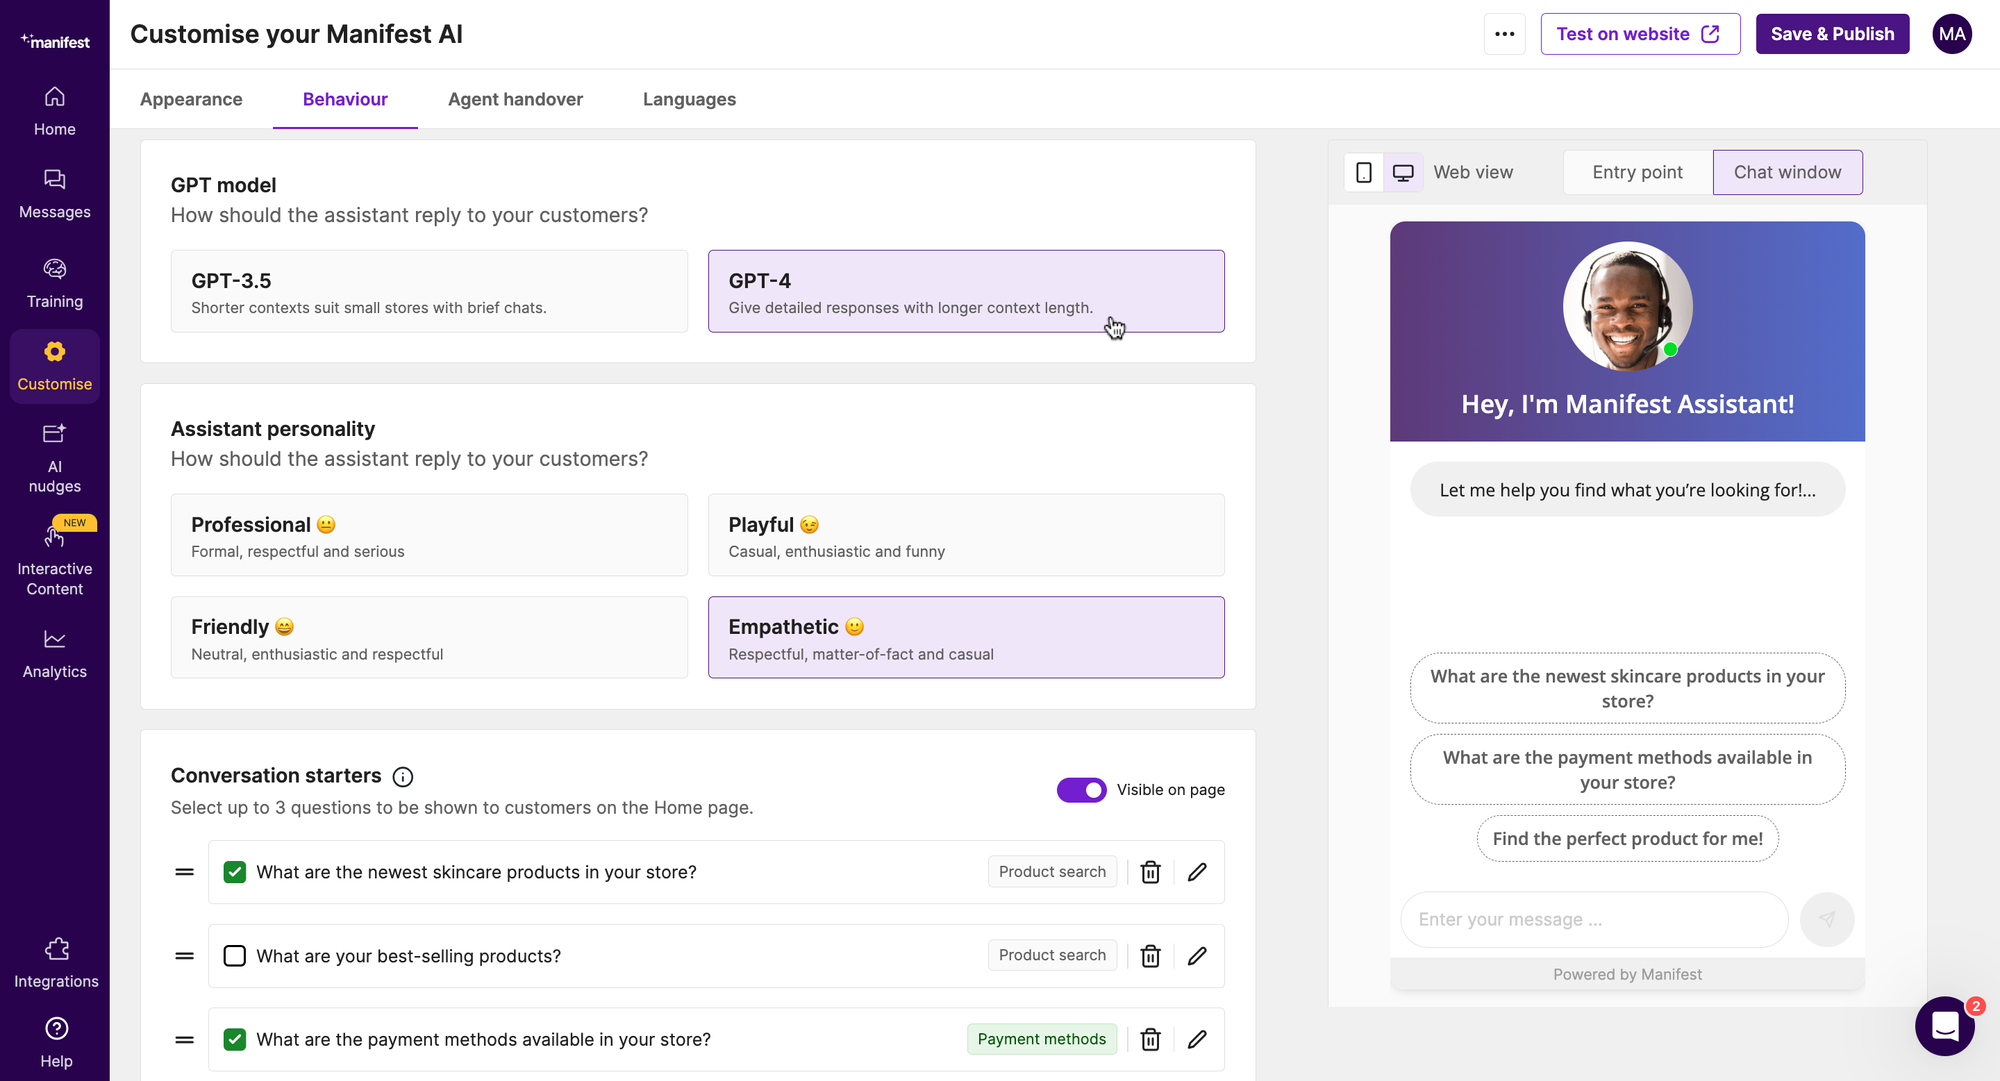Viewport: 2000px width, 1081px height.
Task: Click Save & Publish
Action: pos(1832,33)
